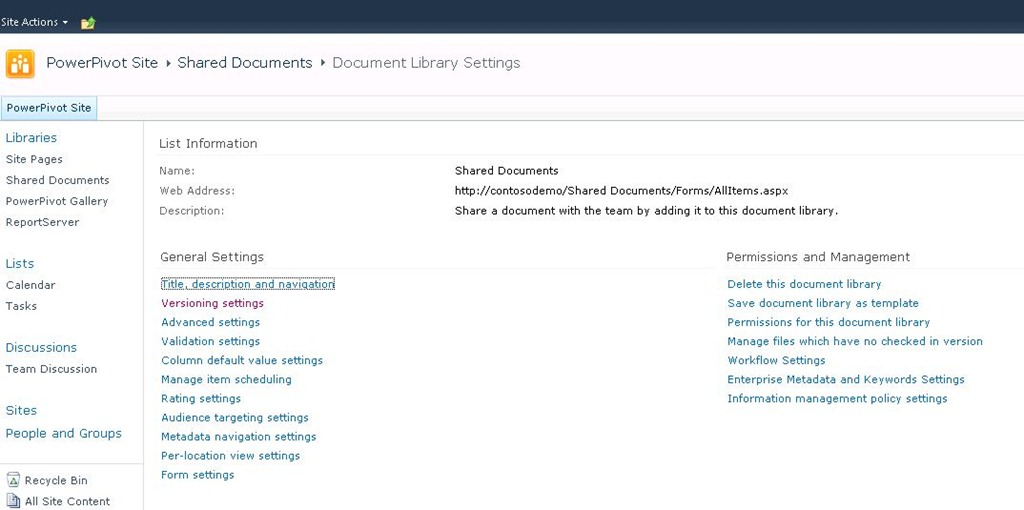Click the orange PowerPivot site logo
1024x510 pixels.
(x=20, y=64)
